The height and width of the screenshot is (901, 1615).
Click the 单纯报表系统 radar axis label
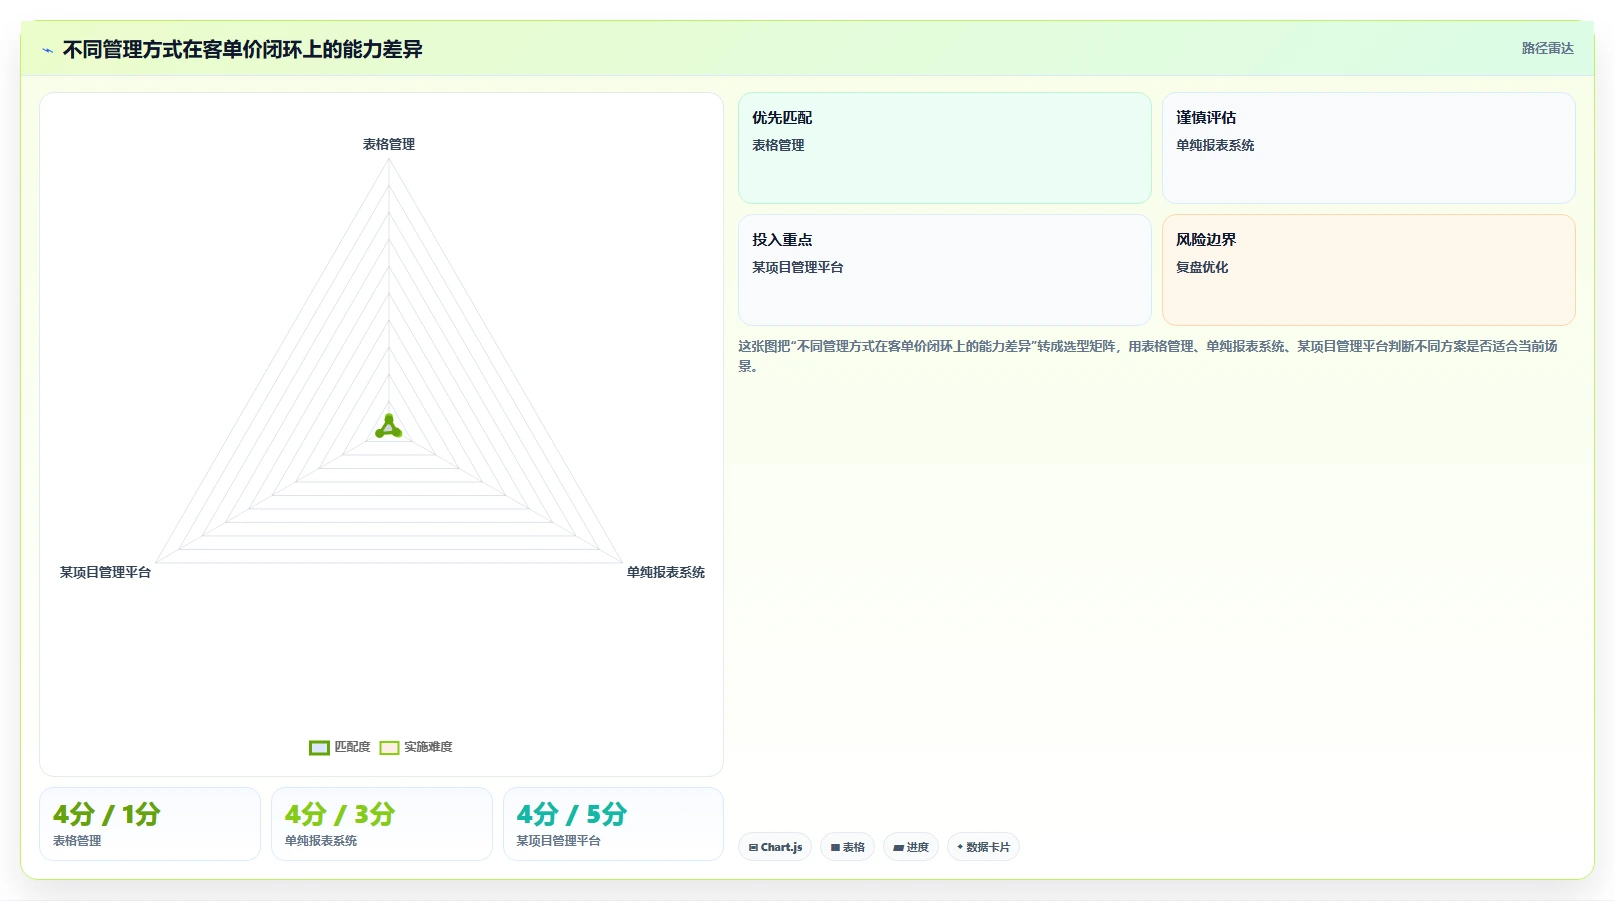[x=666, y=572]
